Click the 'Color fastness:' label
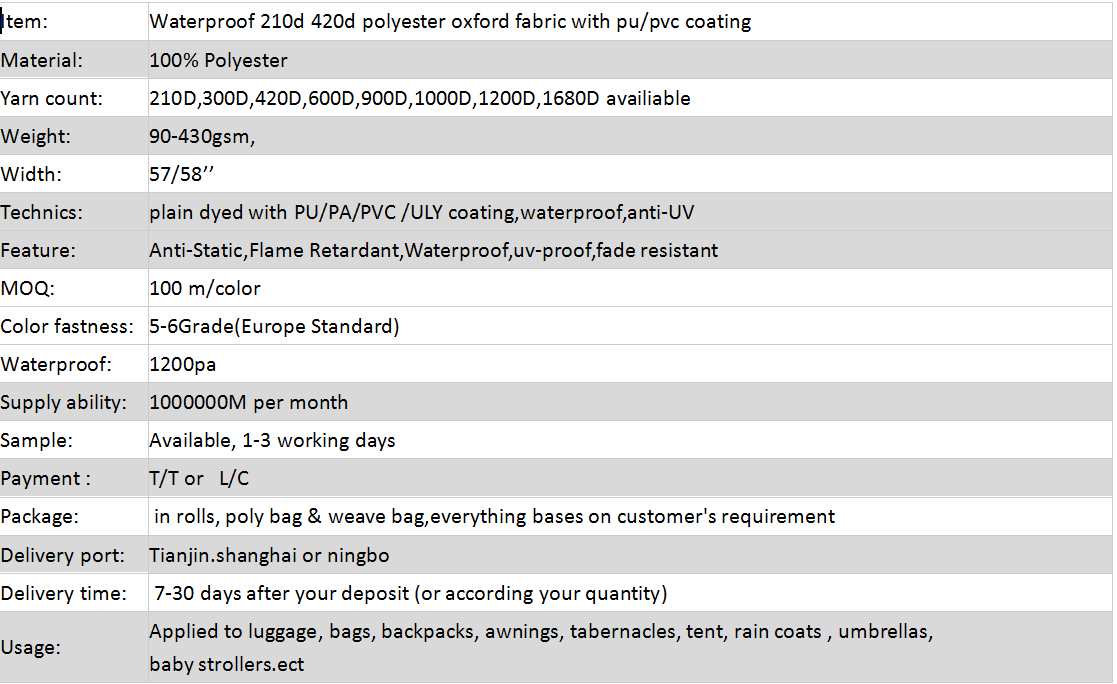This screenshot has height=684, width=1117. [67, 326]
